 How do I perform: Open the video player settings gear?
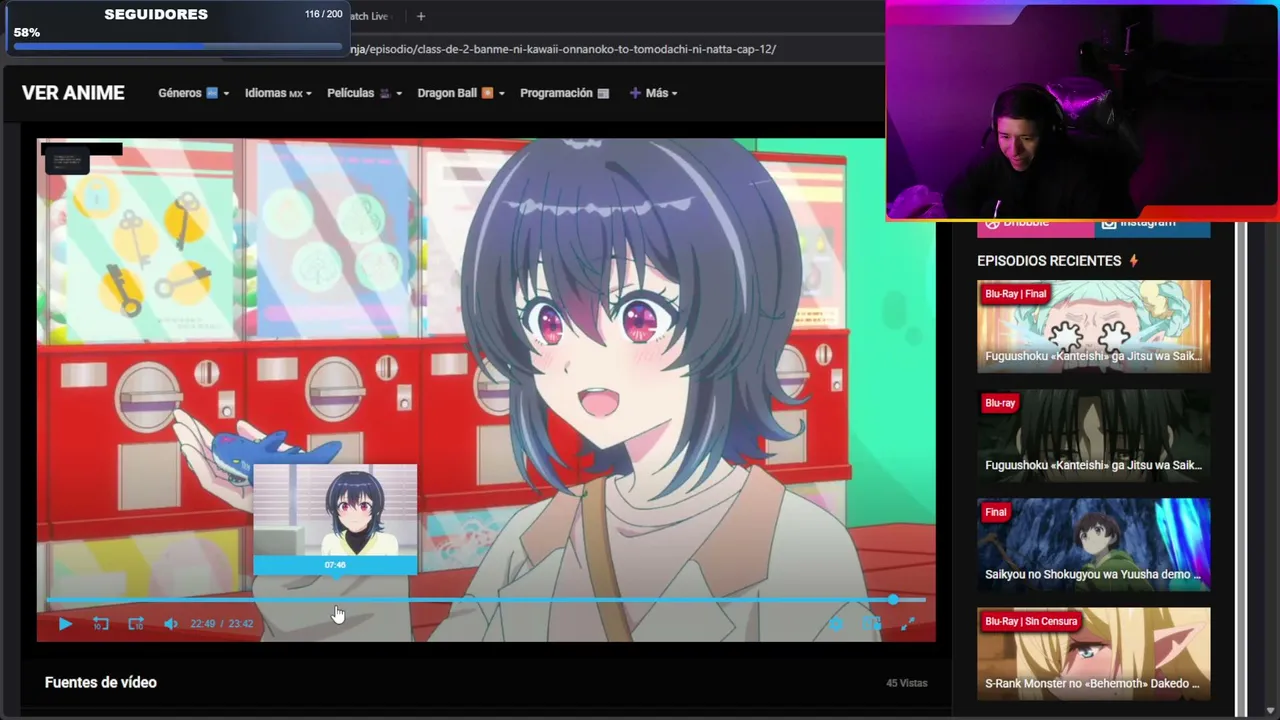click(836, 624)
